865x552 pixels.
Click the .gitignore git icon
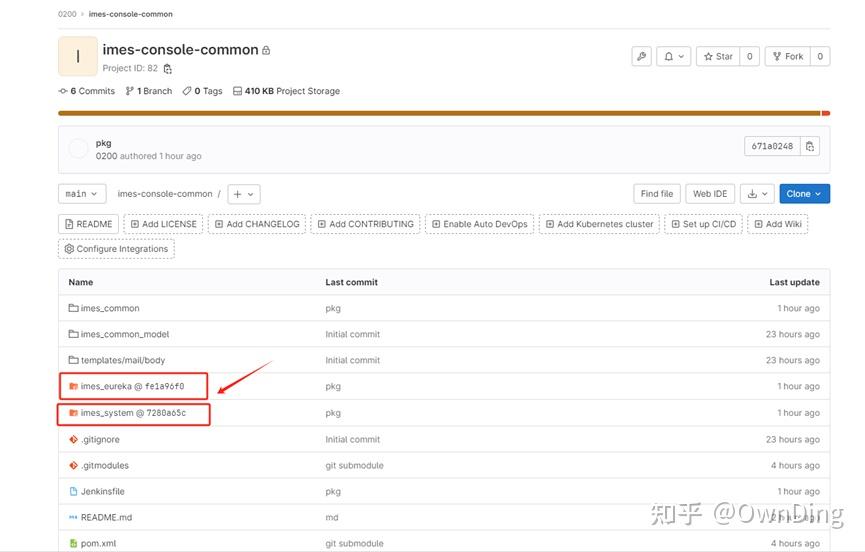73,440
